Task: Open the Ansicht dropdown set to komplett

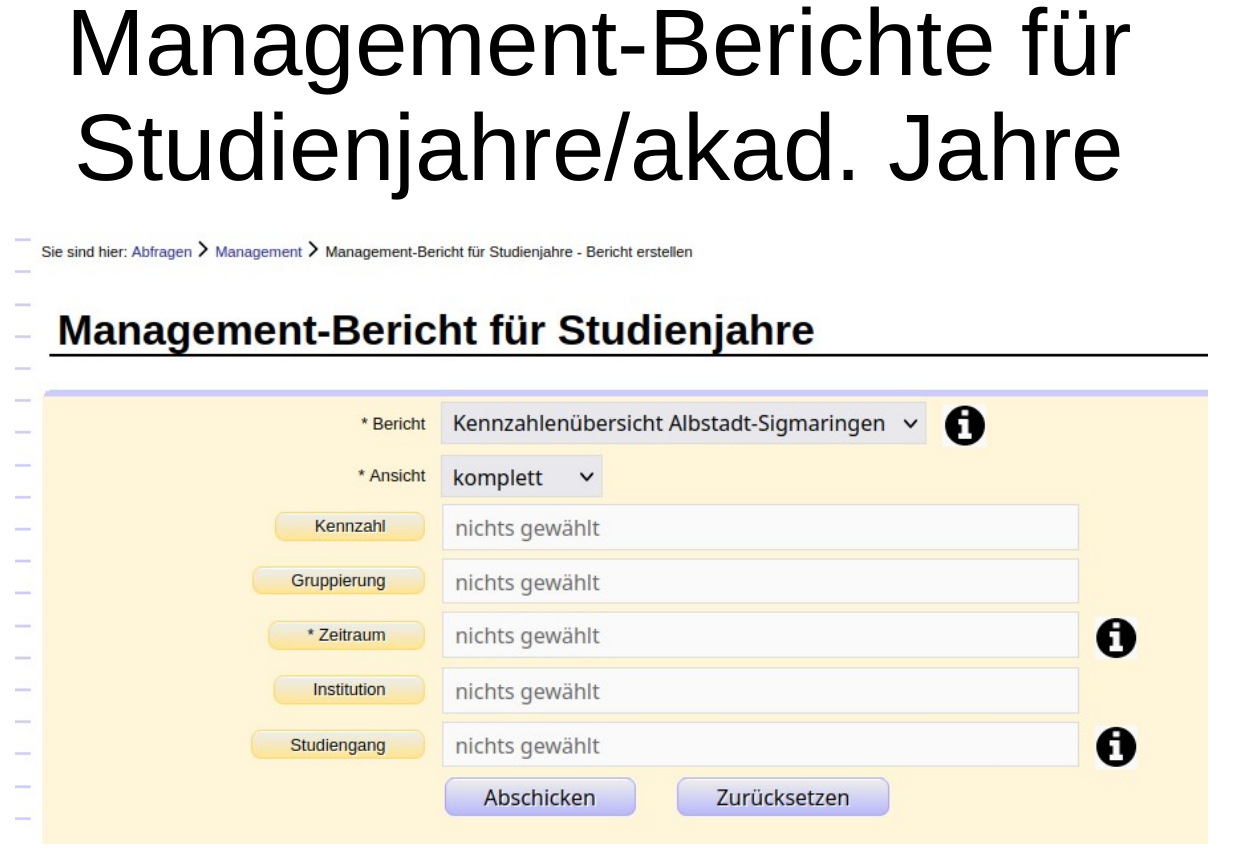Action: click(x=522, y=477)
